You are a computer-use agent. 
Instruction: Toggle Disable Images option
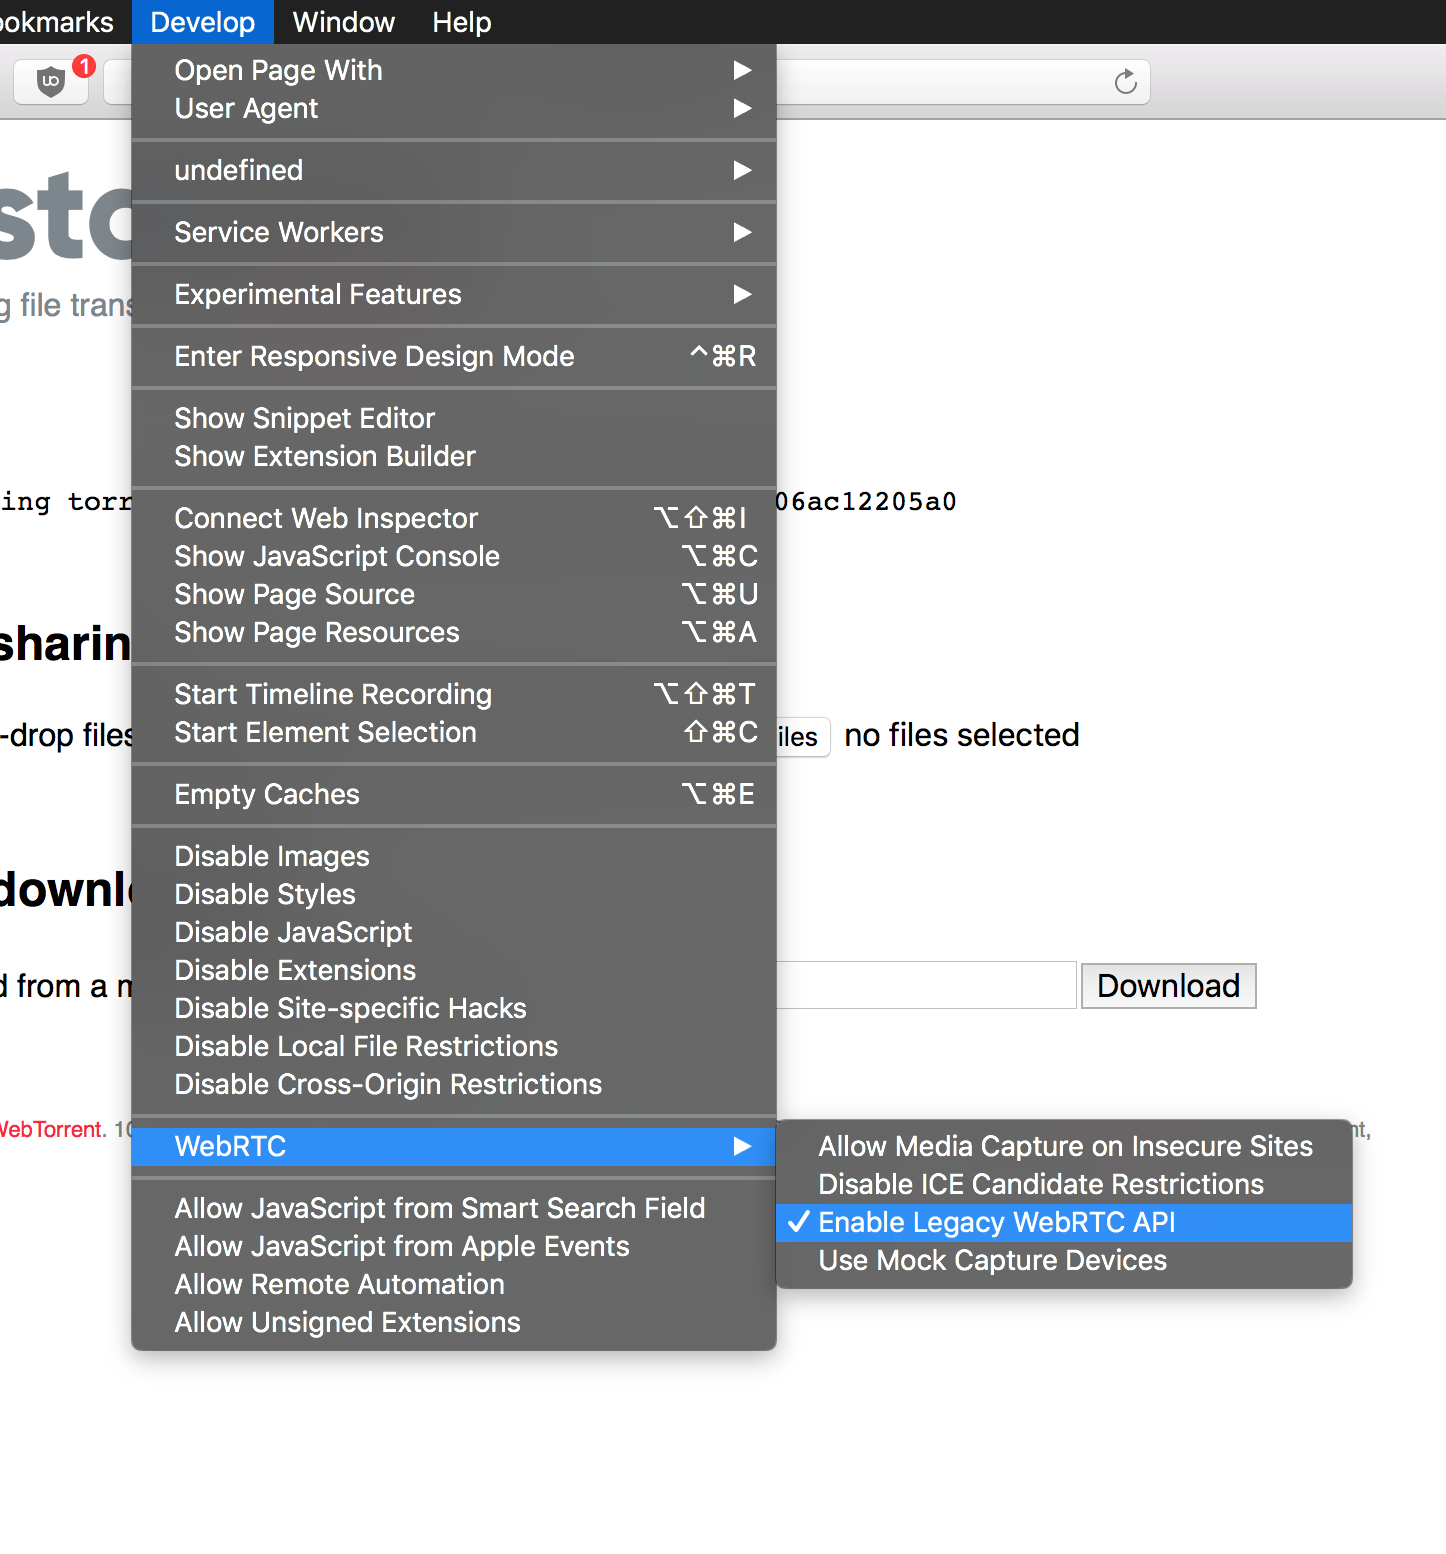[454, 856]
